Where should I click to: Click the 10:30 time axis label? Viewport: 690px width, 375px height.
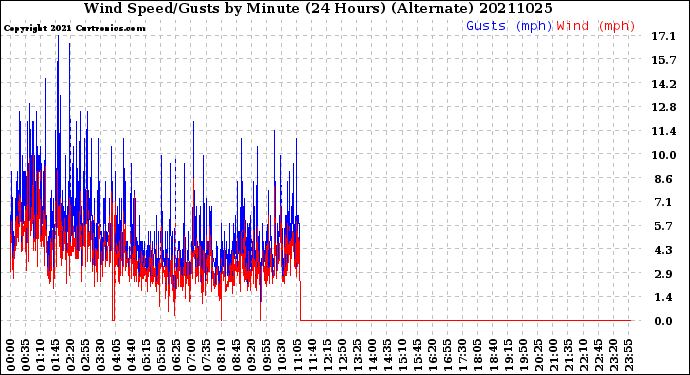(x=282, y=355)
